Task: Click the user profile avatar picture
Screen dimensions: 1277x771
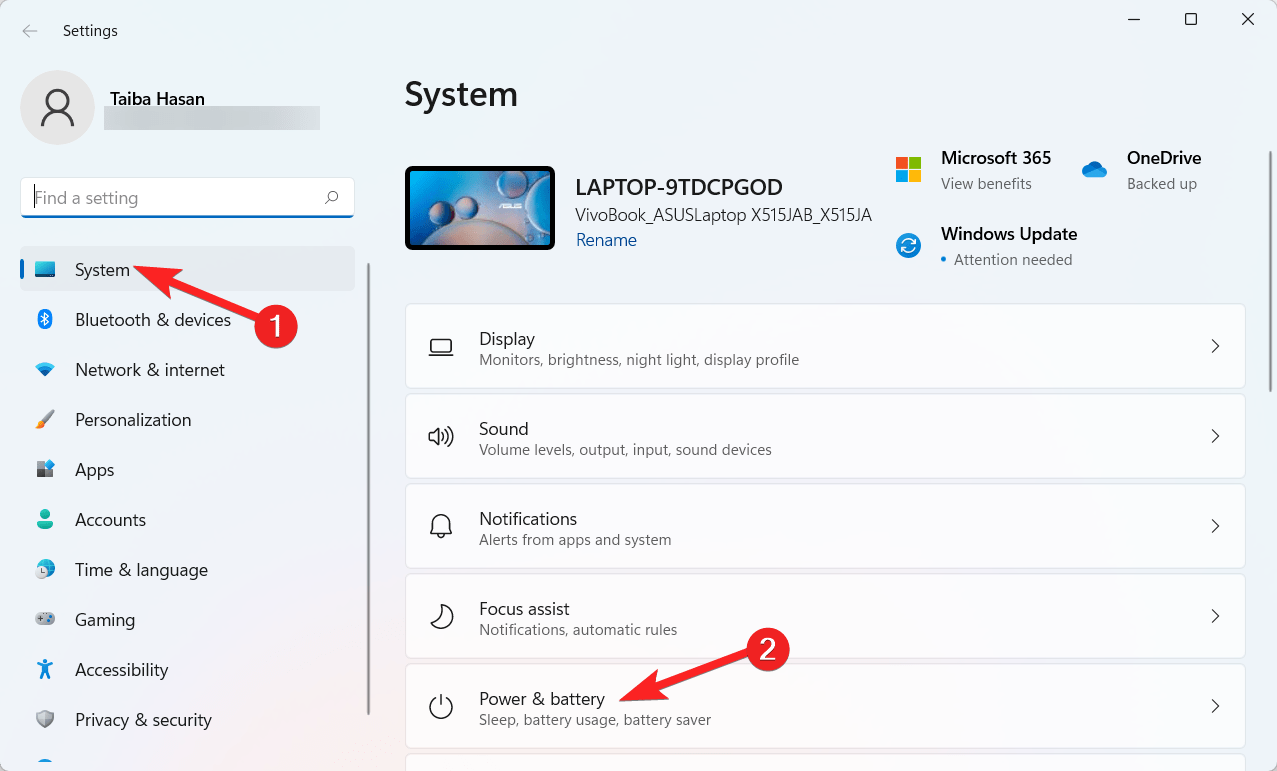Action: pyautogui.click(x=58, y=107)
